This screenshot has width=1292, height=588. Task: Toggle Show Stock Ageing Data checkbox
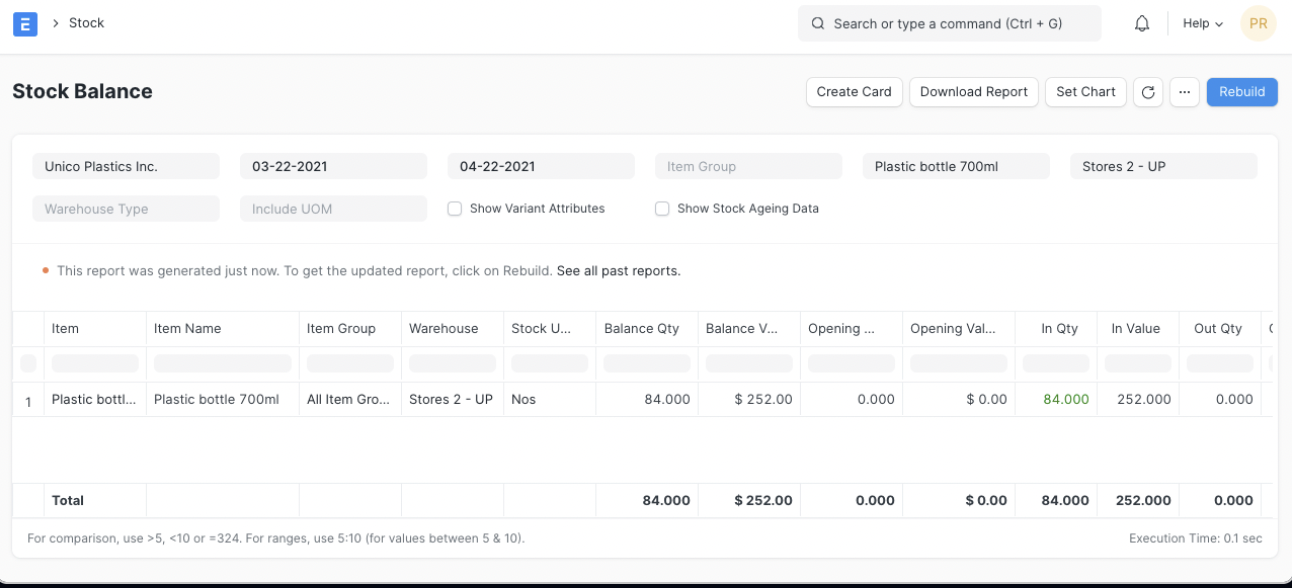[662, 209]
